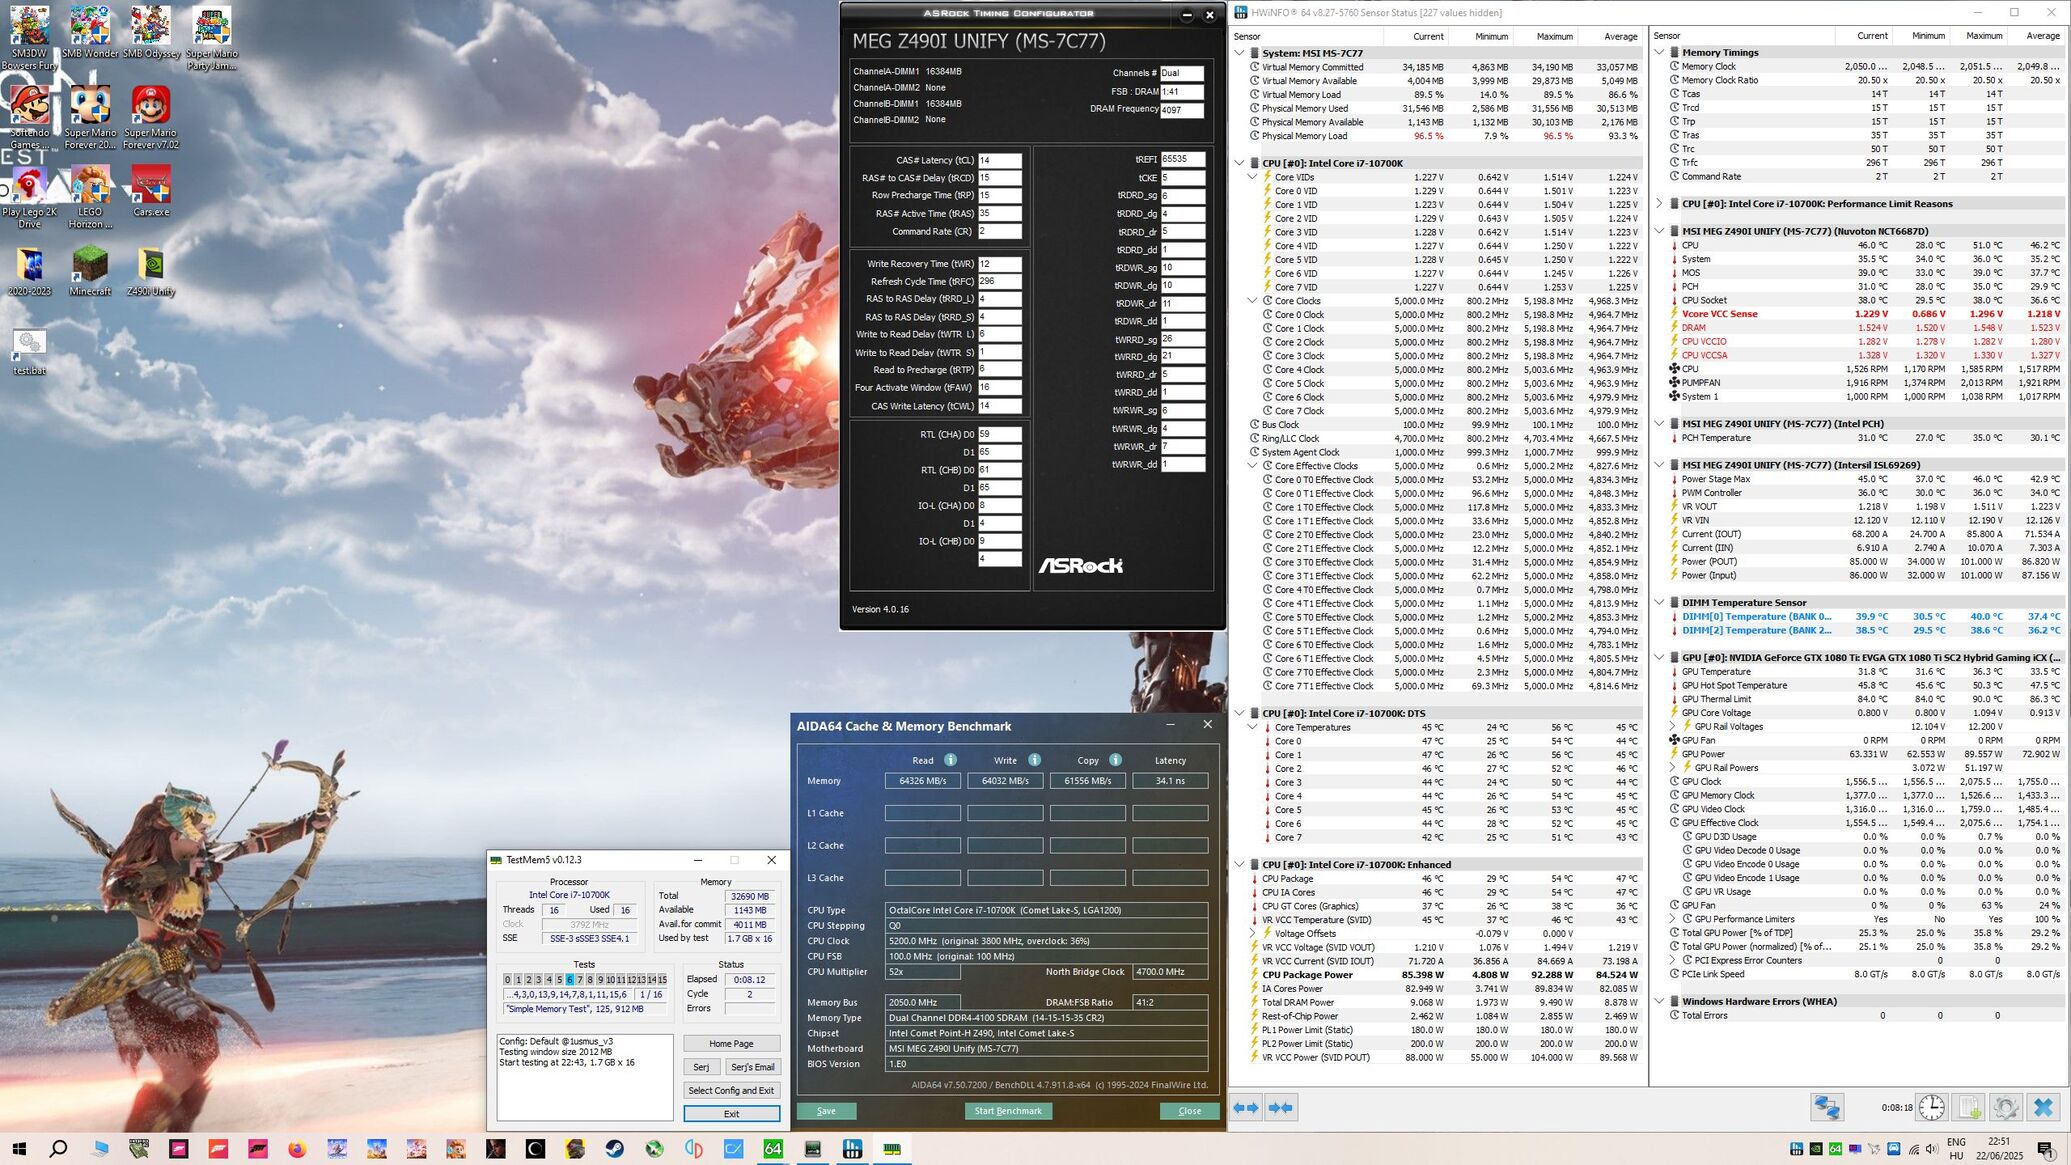This screenshot has width=2071, height=1165.
Task: Click ENG HU language indicator
Action: point(1956,1149)
